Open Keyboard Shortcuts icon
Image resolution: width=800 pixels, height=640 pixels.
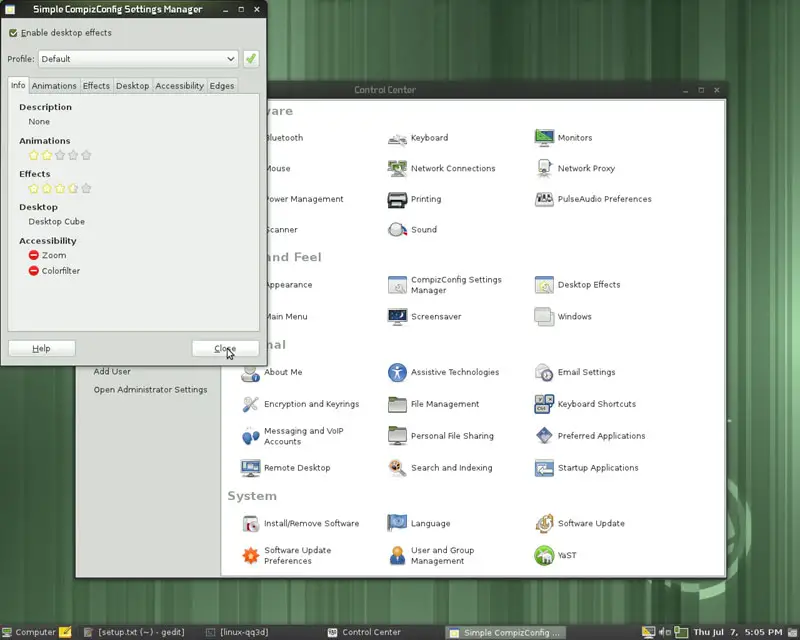click(x=544, y=404)
